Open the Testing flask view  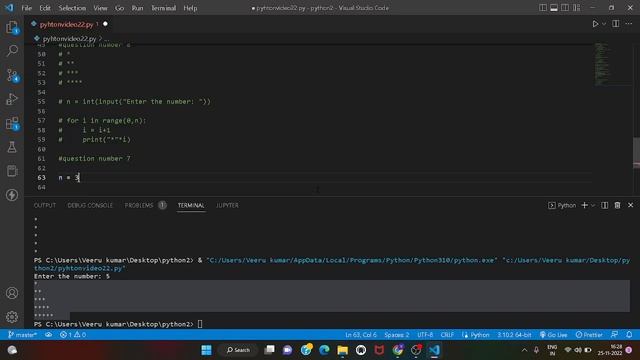(12, 147)
